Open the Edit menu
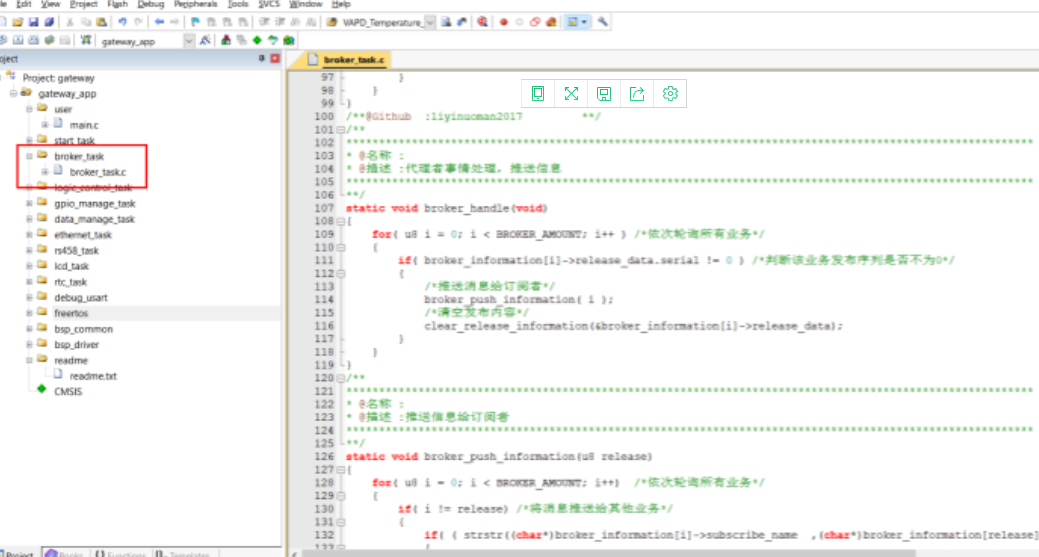 (x=24, y=4)
